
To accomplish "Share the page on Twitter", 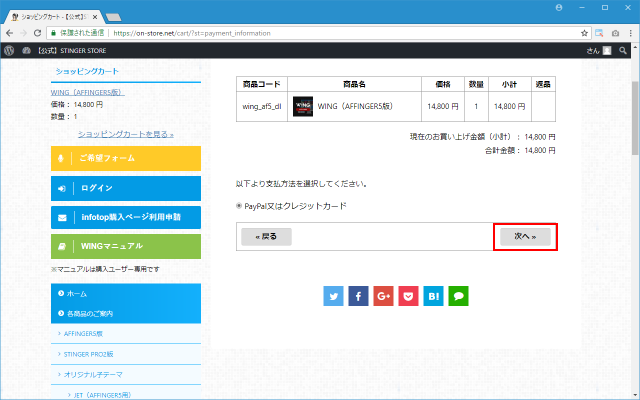I will click(334, 296).
